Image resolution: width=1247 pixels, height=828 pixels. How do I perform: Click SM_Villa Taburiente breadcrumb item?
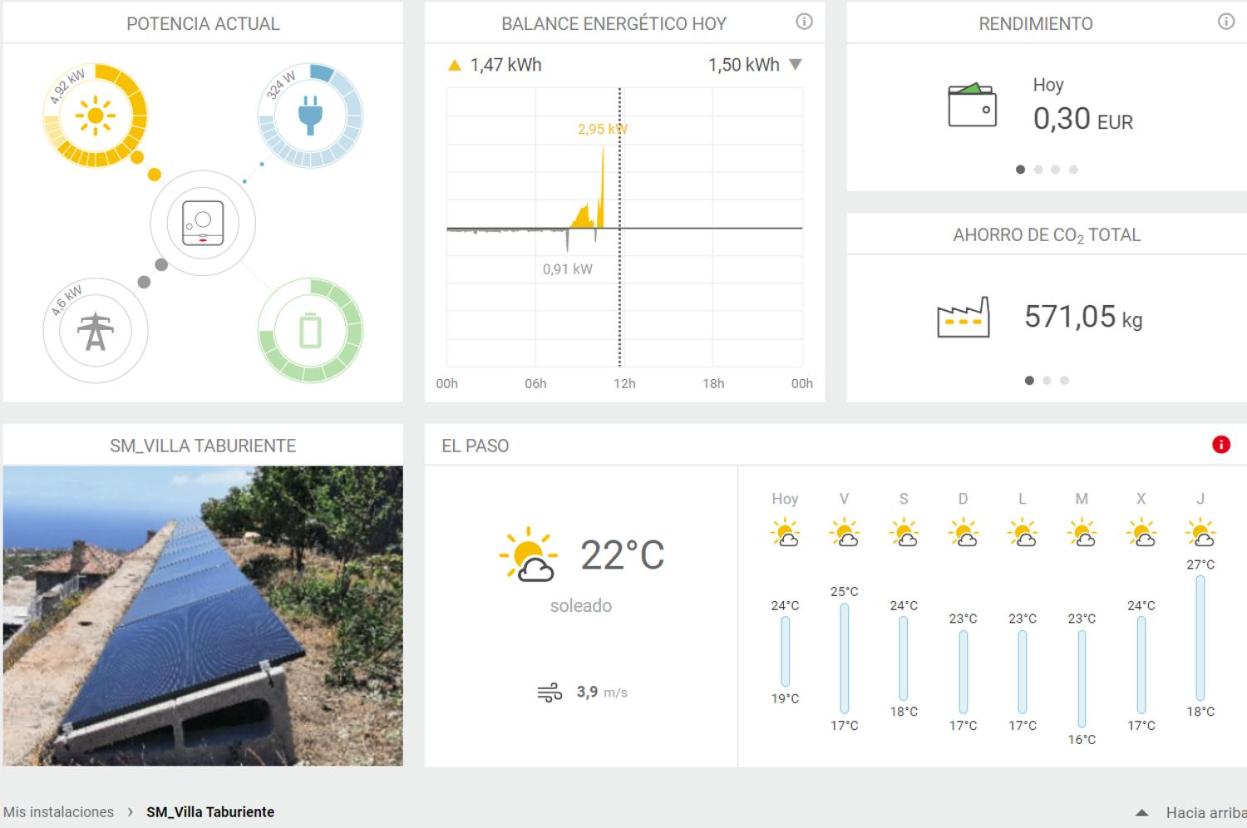tap(210, 812)
